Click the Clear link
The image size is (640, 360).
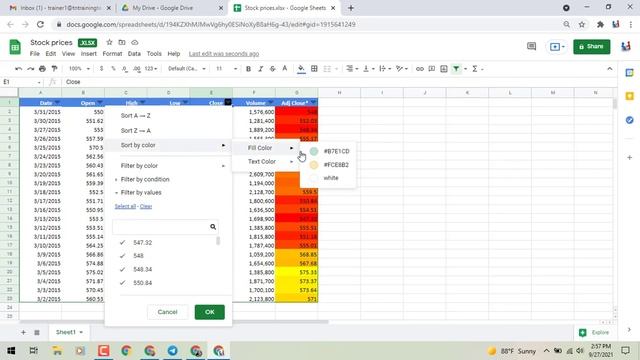pyautogui.click(x=146, y=207)
